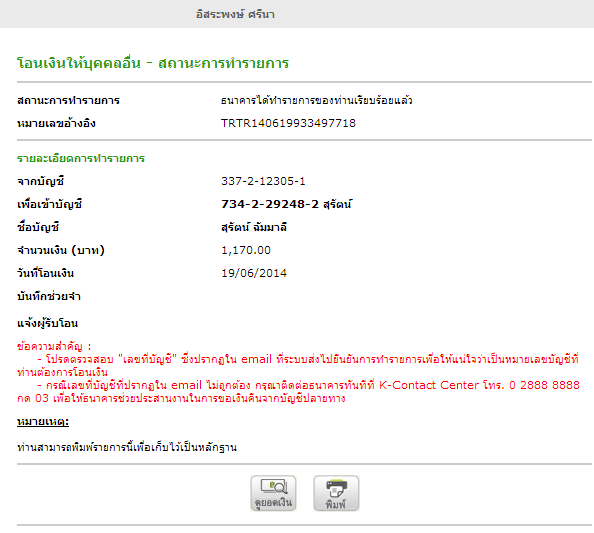Click the note ท่านสามารถพิมพ์รายการนี้เพื่อเก็บไว้เป็นหลักฐาน
Screen dimensions: 594x533
coord(127,447)
